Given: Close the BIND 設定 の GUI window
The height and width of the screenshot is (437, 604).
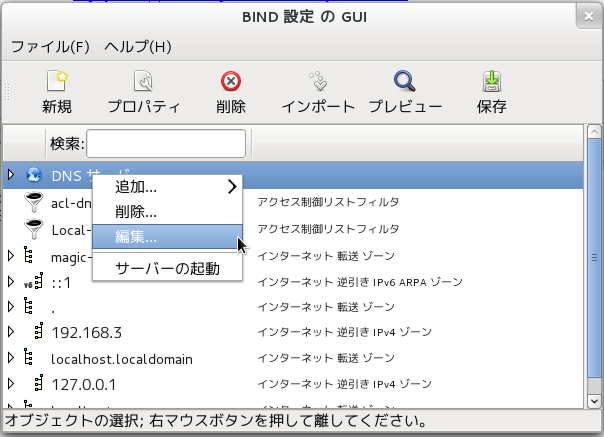Looking at the screenshot, I should 589,16.
